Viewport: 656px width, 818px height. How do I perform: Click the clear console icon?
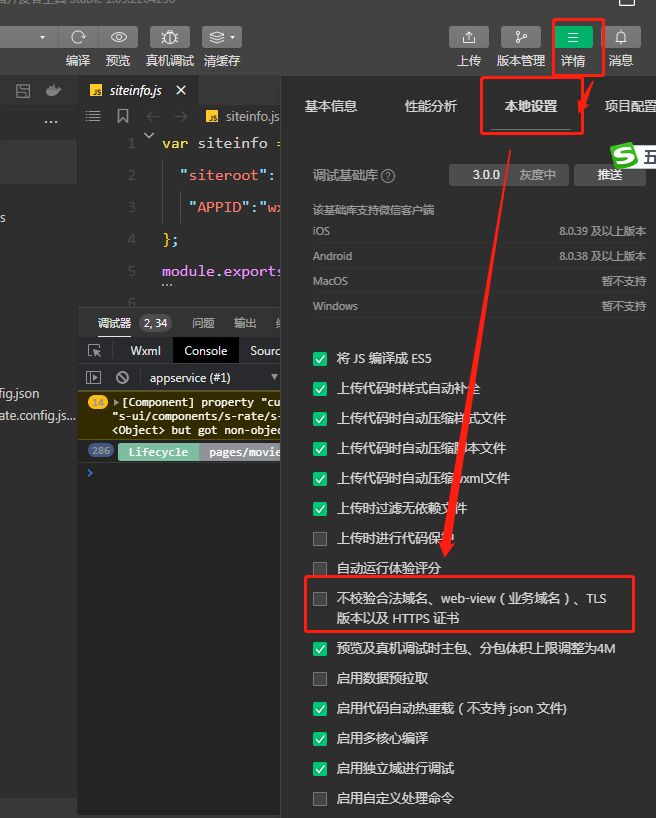click(123, 377)
